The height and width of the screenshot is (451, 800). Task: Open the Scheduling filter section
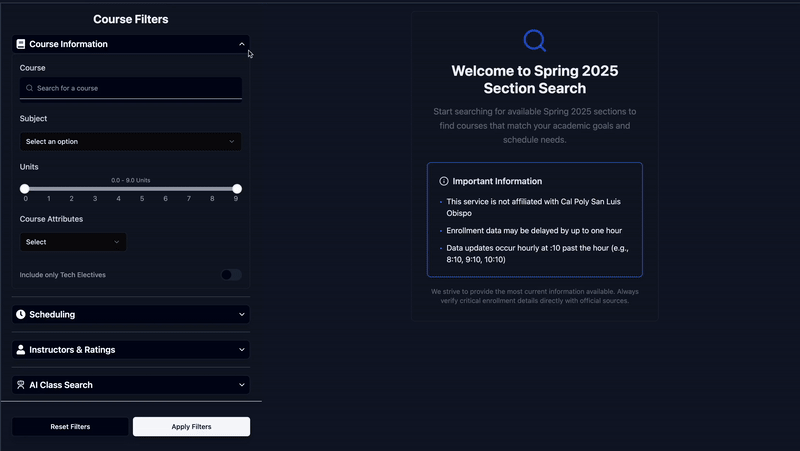point(131,314)
